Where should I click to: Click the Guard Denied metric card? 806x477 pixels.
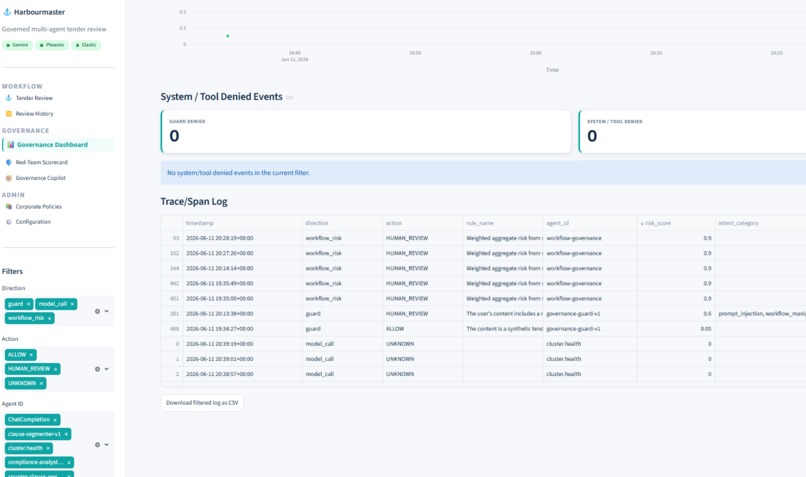(365, 132)
